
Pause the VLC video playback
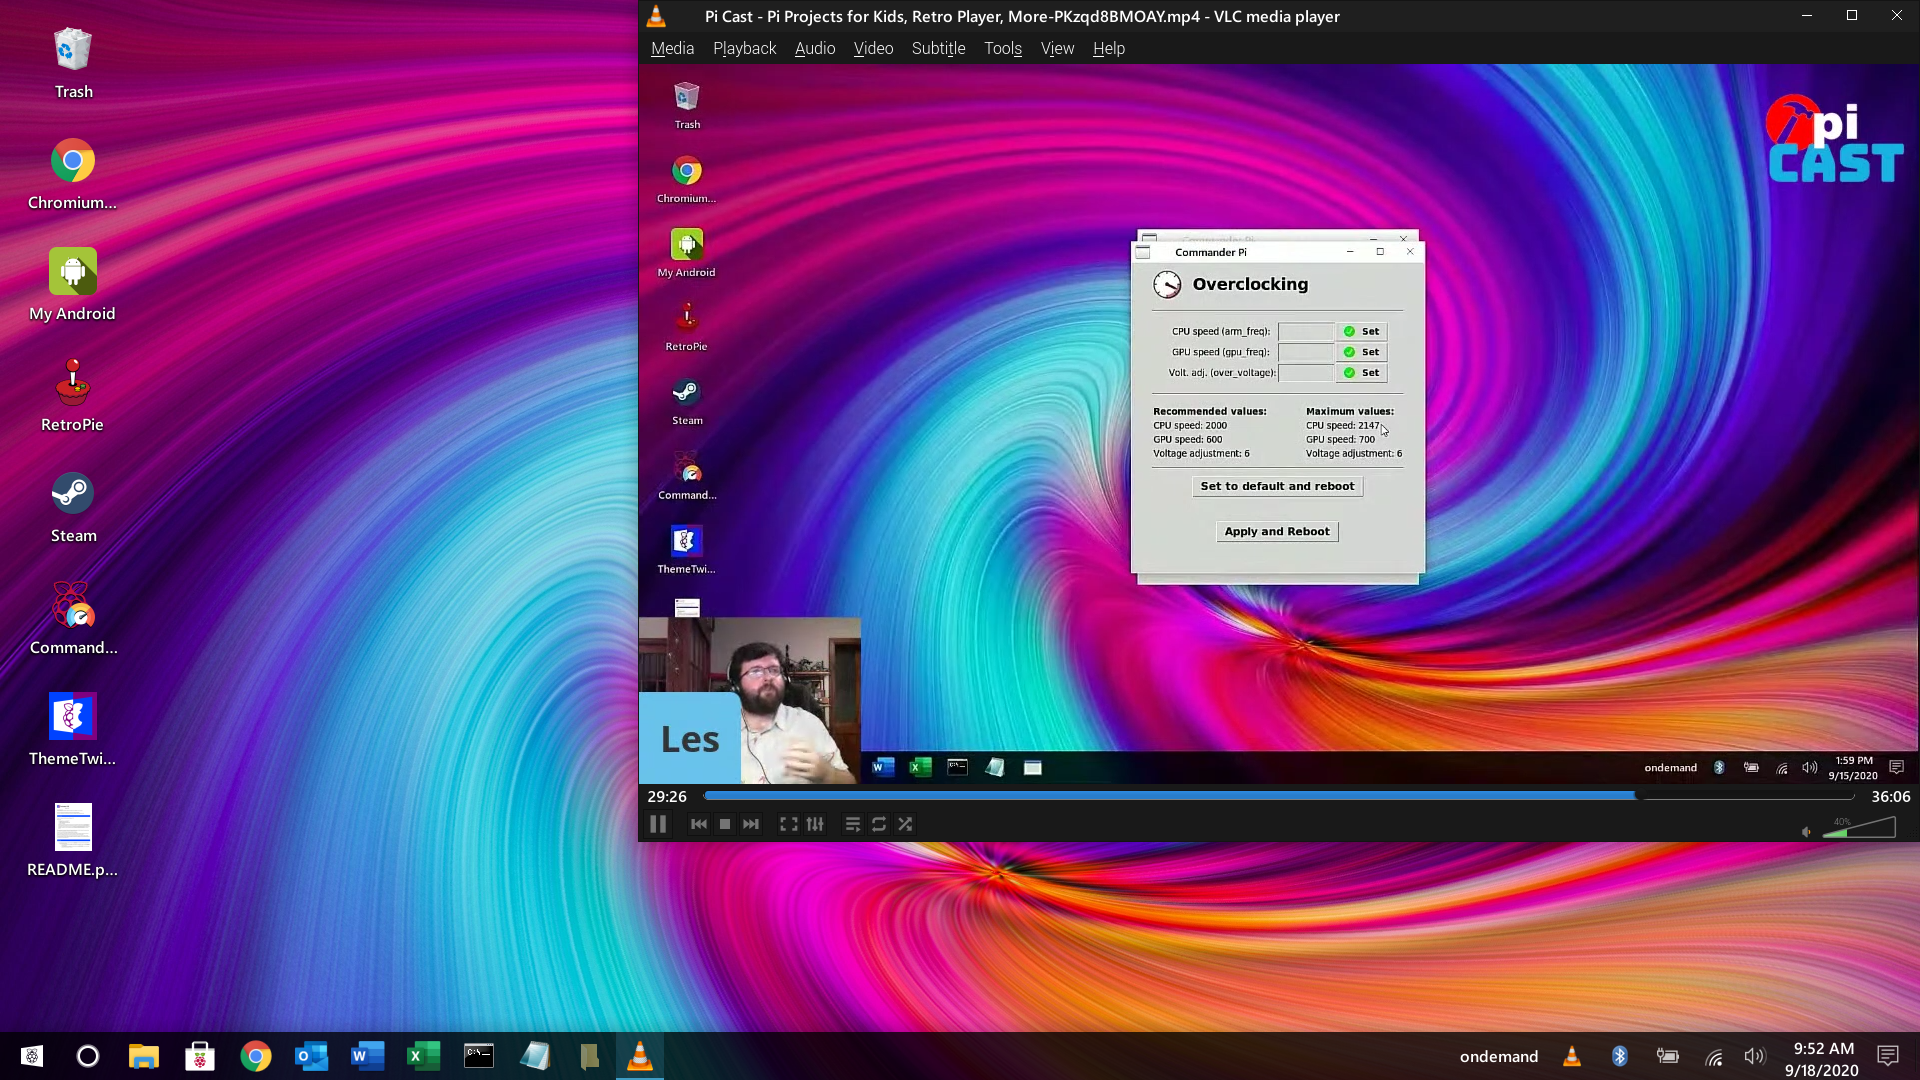tap(658, 824)
